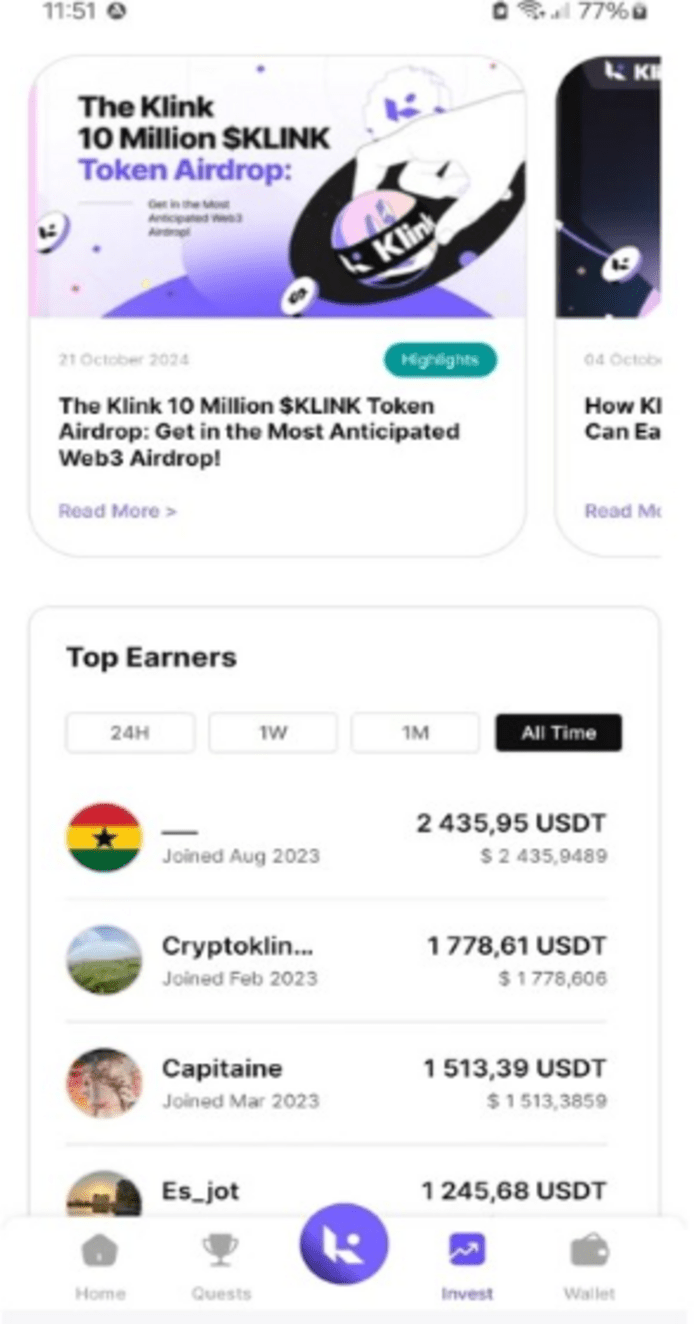Tap the Cryptoklin profile avatar
Image resolution: width=700 pixels, height=1324 pixels.
coord(104,960)
